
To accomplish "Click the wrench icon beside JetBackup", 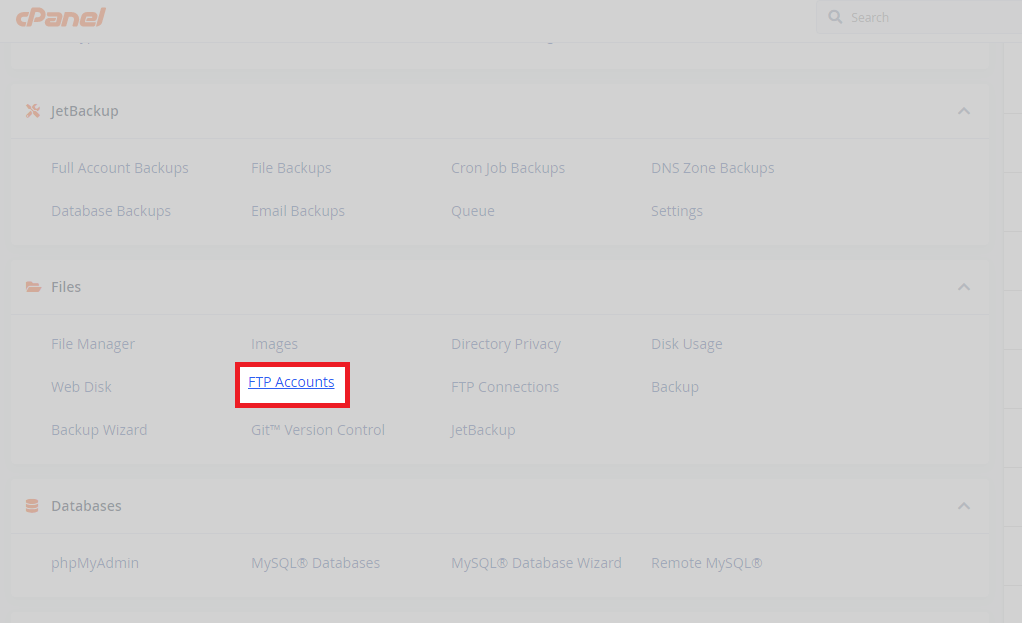I will 32,111.
